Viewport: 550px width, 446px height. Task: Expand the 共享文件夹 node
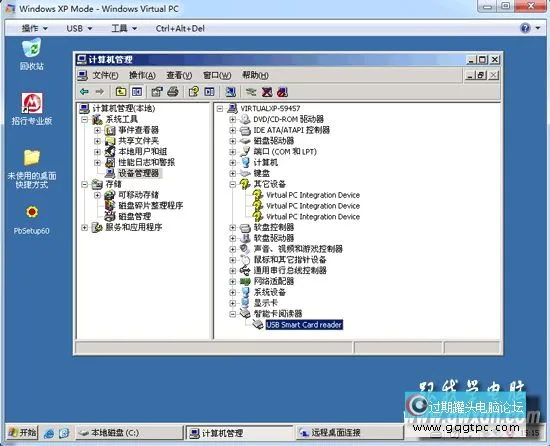pyautogui.click(x=98, y=141)
